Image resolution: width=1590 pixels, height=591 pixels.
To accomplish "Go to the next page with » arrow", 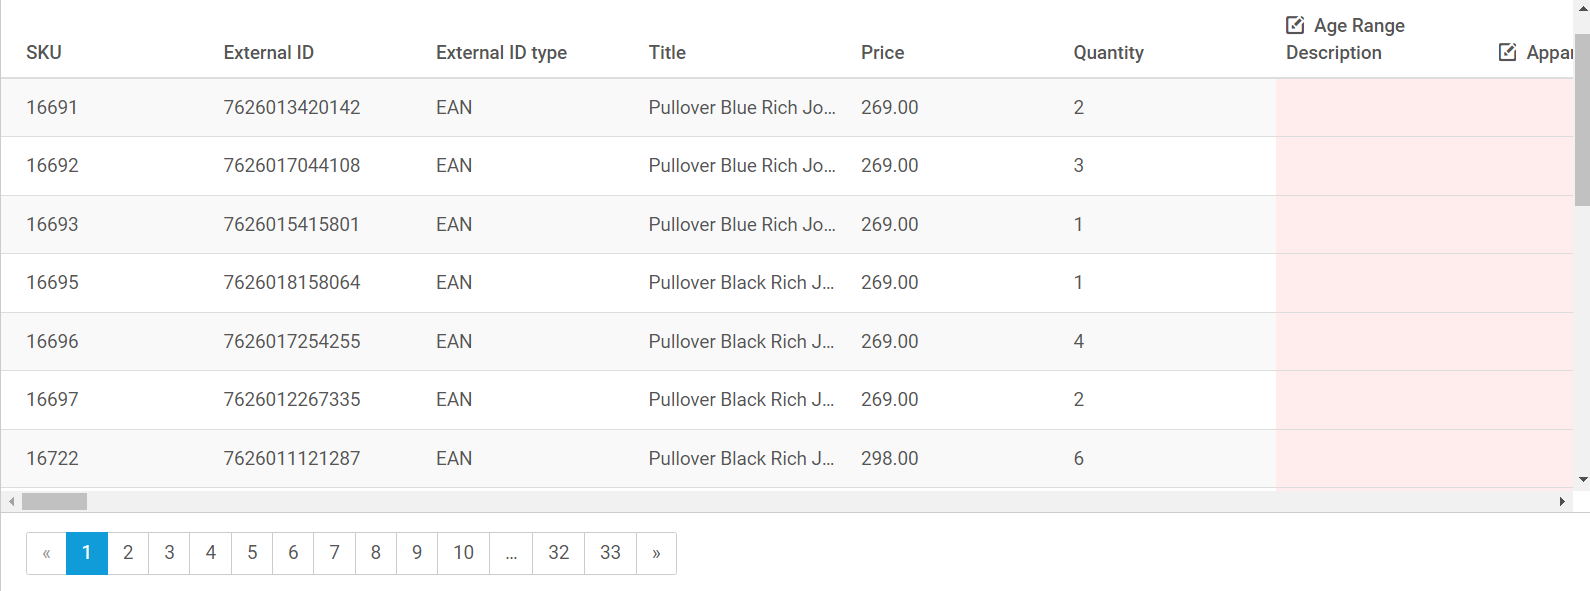I will point(656,553).
